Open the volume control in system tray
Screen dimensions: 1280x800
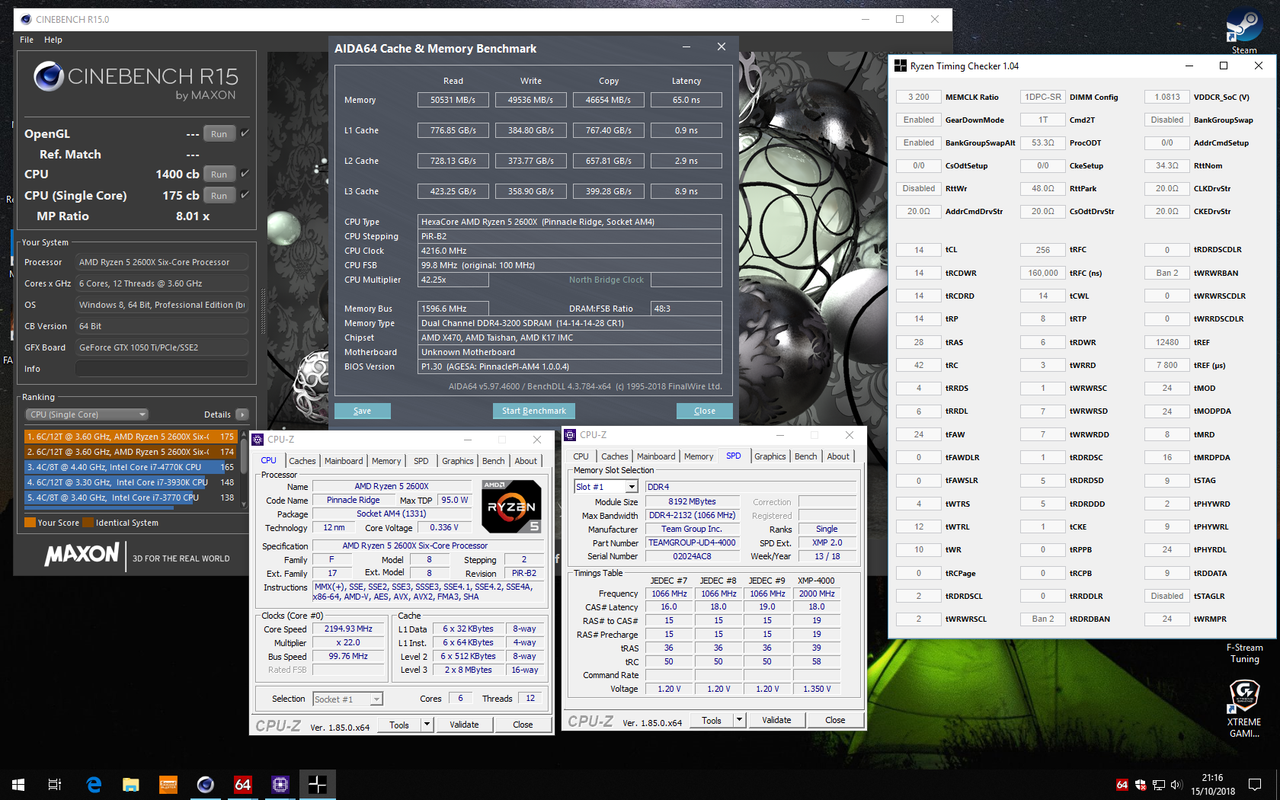[x=1176, y=785]
